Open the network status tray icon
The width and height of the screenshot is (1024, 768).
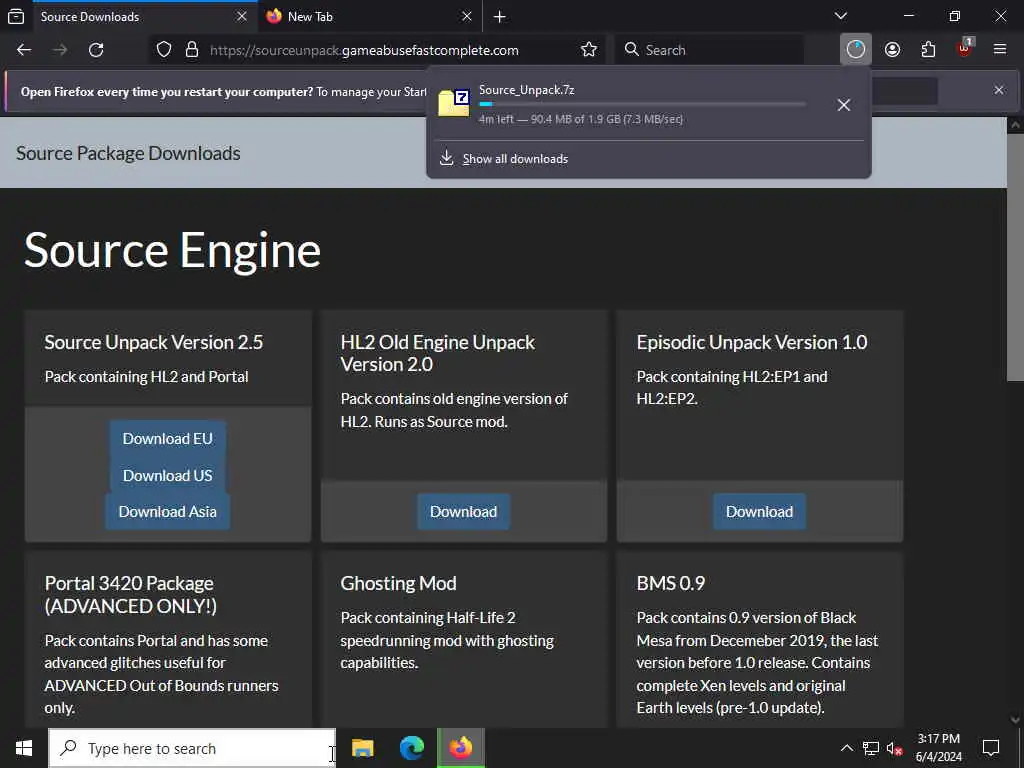pos(871,748)
